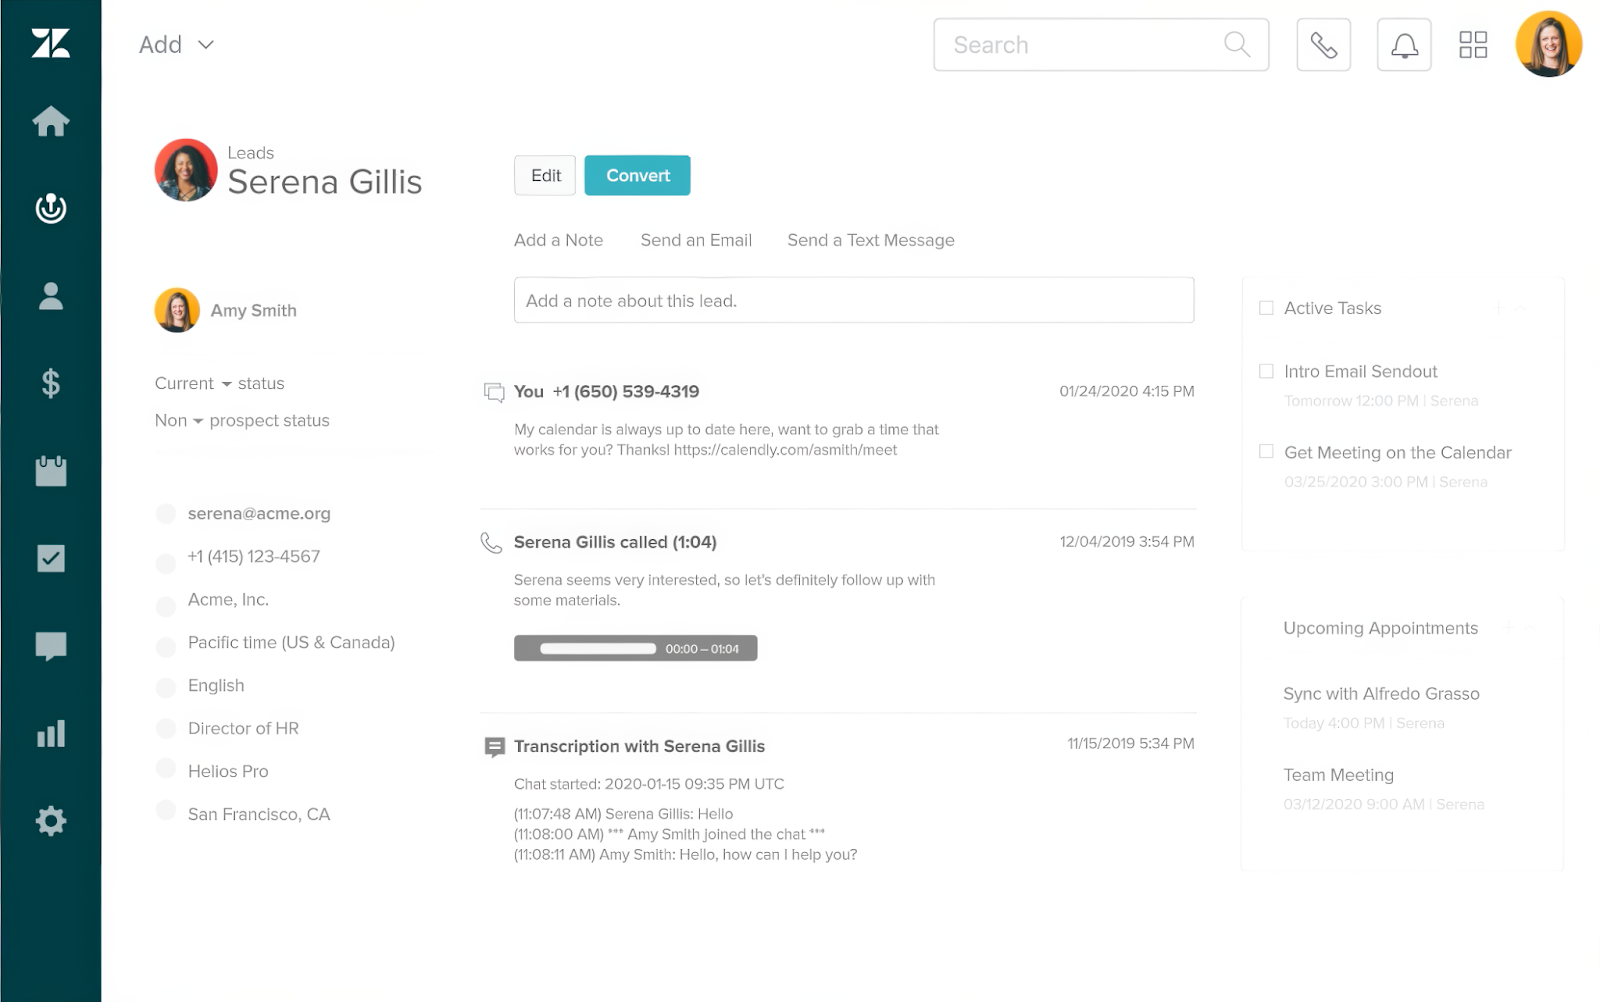Open the Calendar icon in sidebar
This screenshot has width=1600, height=1002.
tap(50, 470)
